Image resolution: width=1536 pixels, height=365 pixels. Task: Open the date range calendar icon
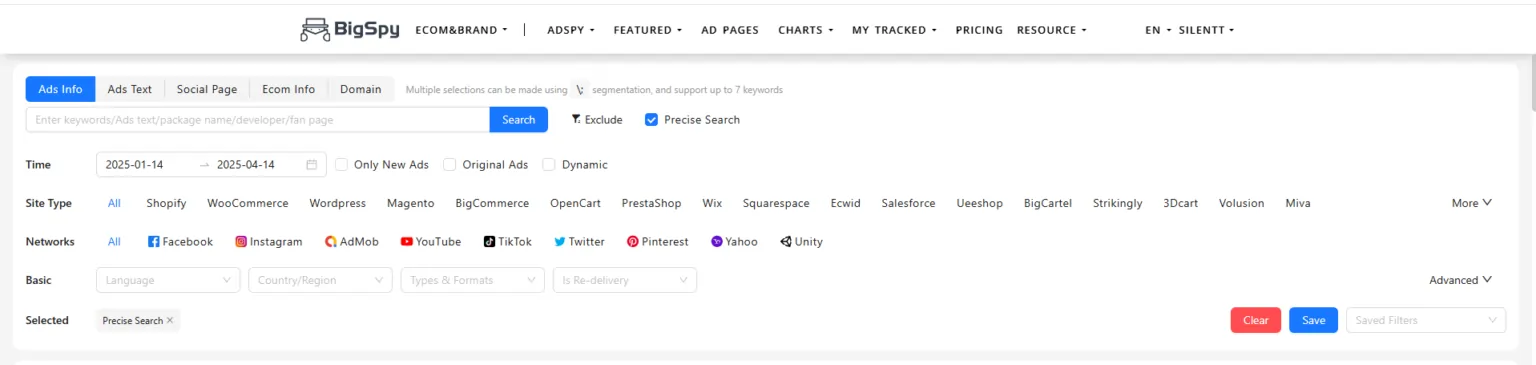pyautogui.click(x=311, y=165)
